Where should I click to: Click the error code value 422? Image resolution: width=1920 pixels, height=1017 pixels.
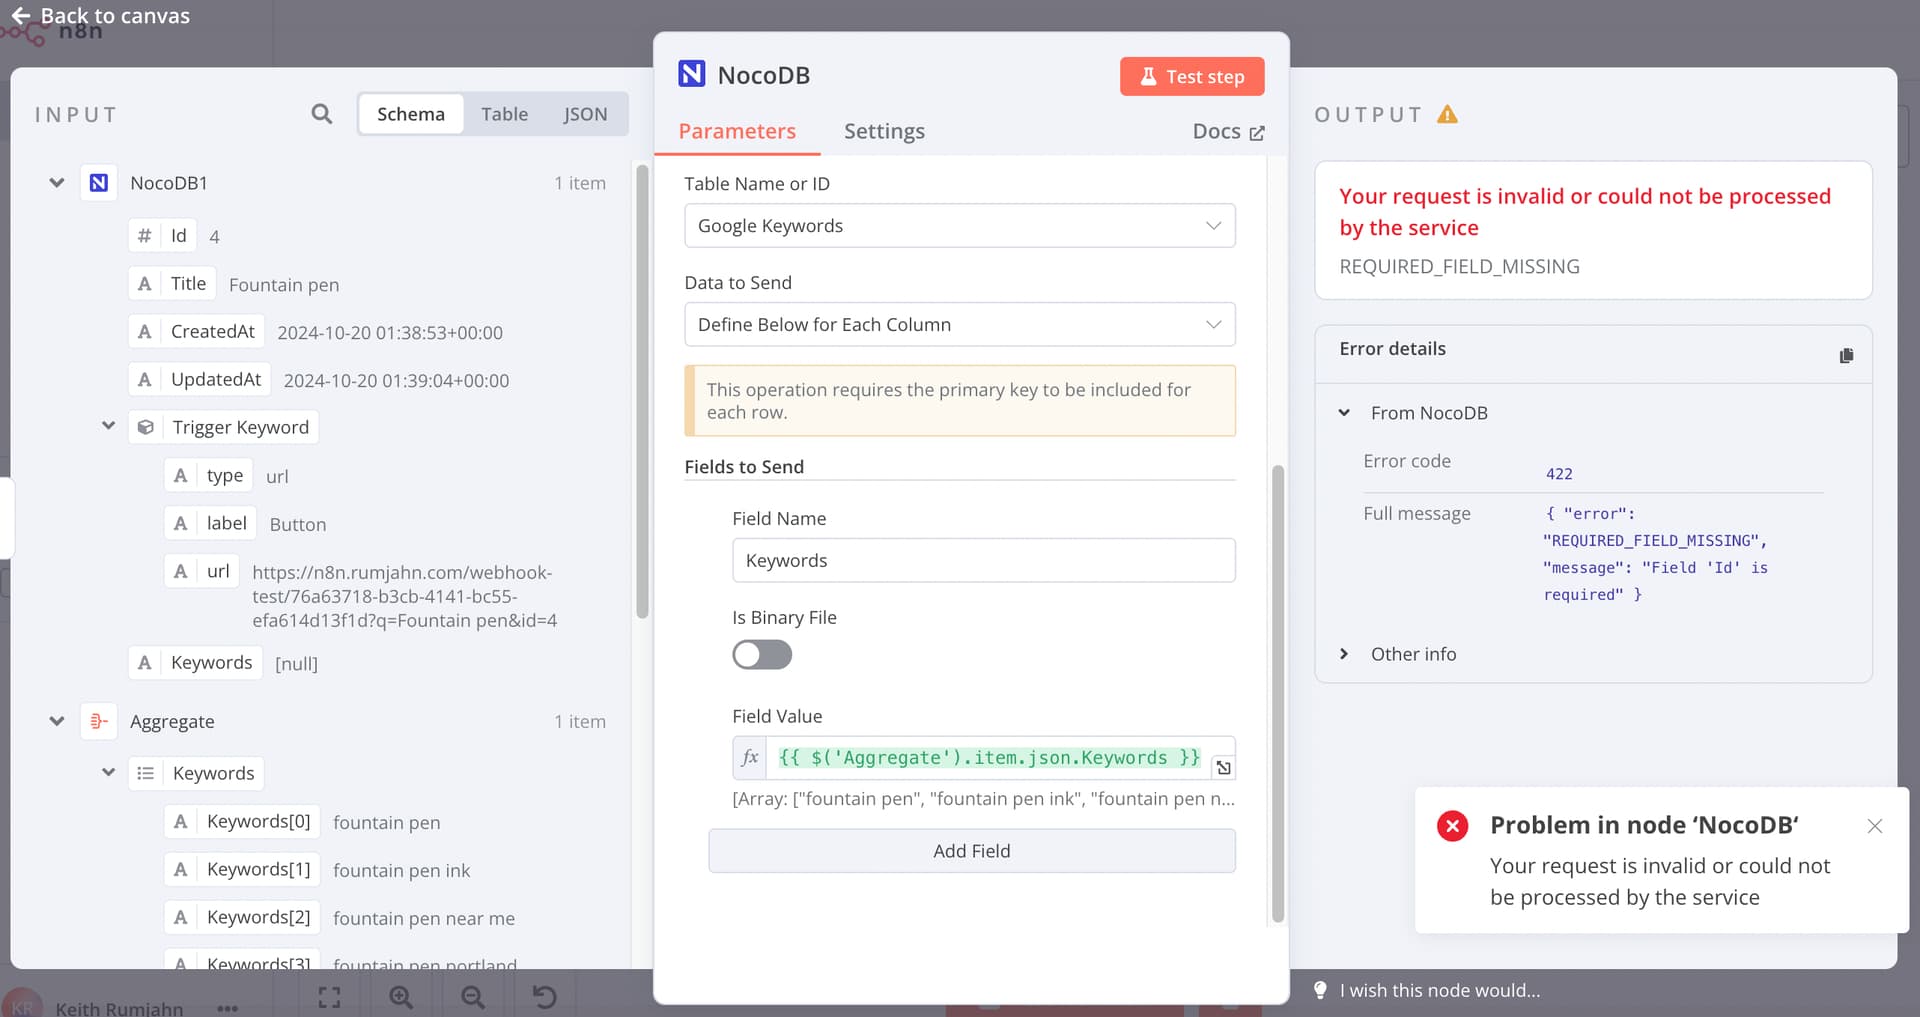tap(1559, 474)
